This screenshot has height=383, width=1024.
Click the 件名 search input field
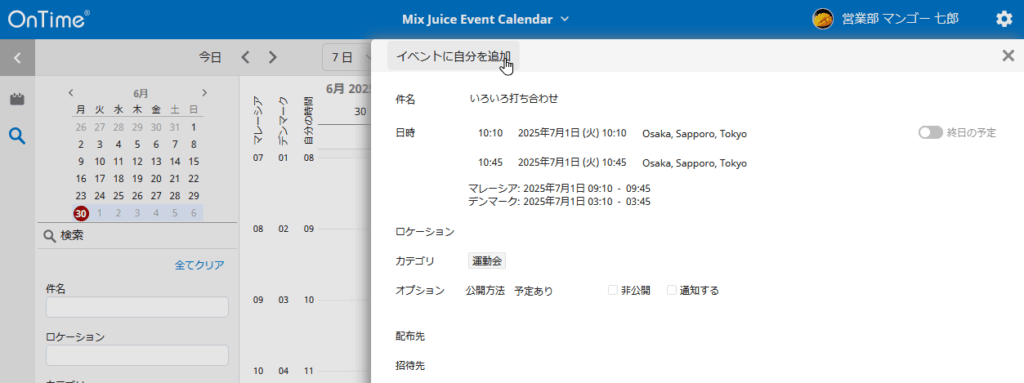coord(137,307)
